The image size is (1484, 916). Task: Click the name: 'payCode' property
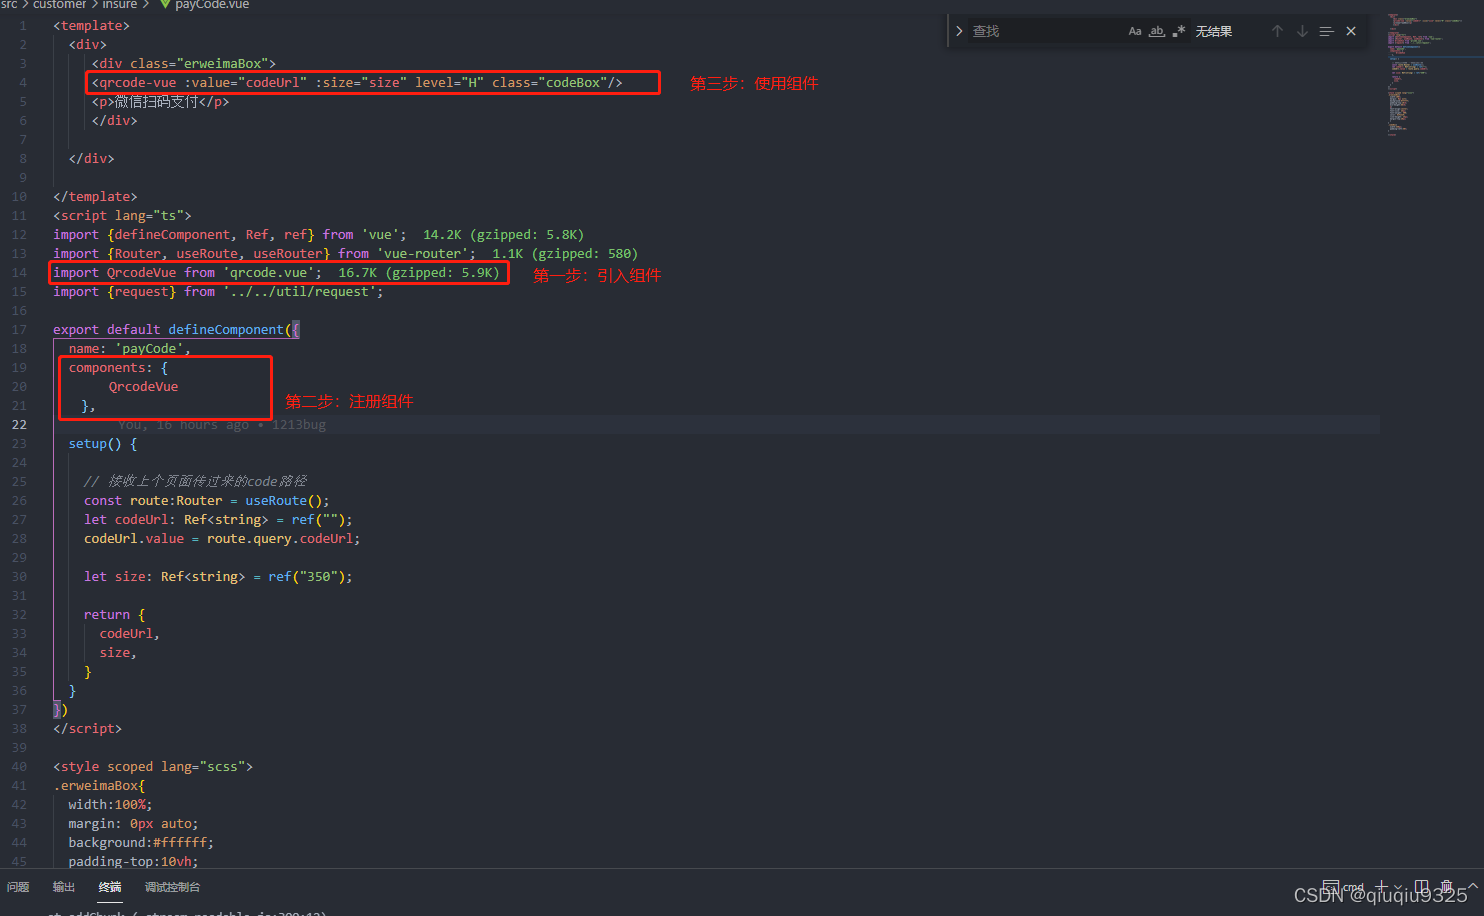point(129,348)
